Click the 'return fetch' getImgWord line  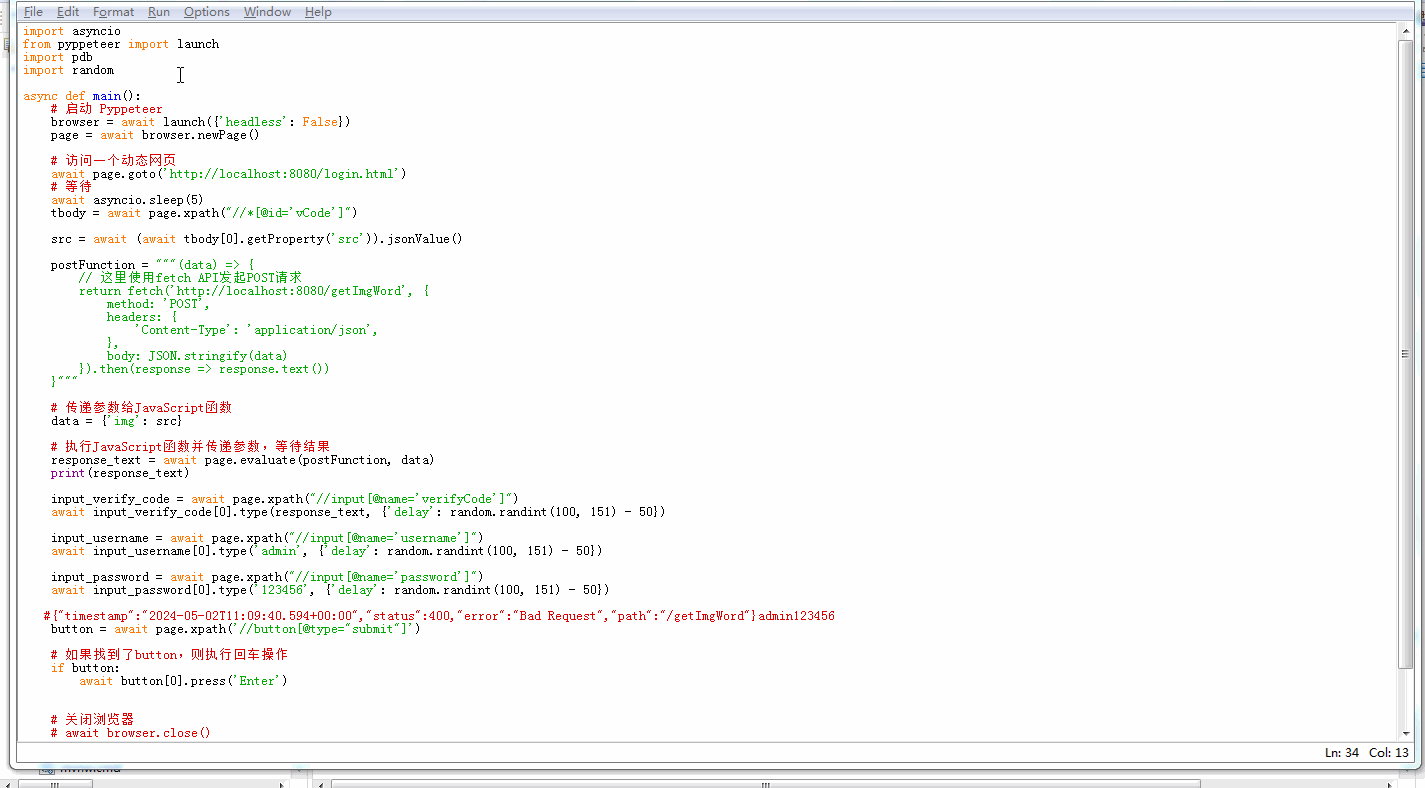coord(254,291)
